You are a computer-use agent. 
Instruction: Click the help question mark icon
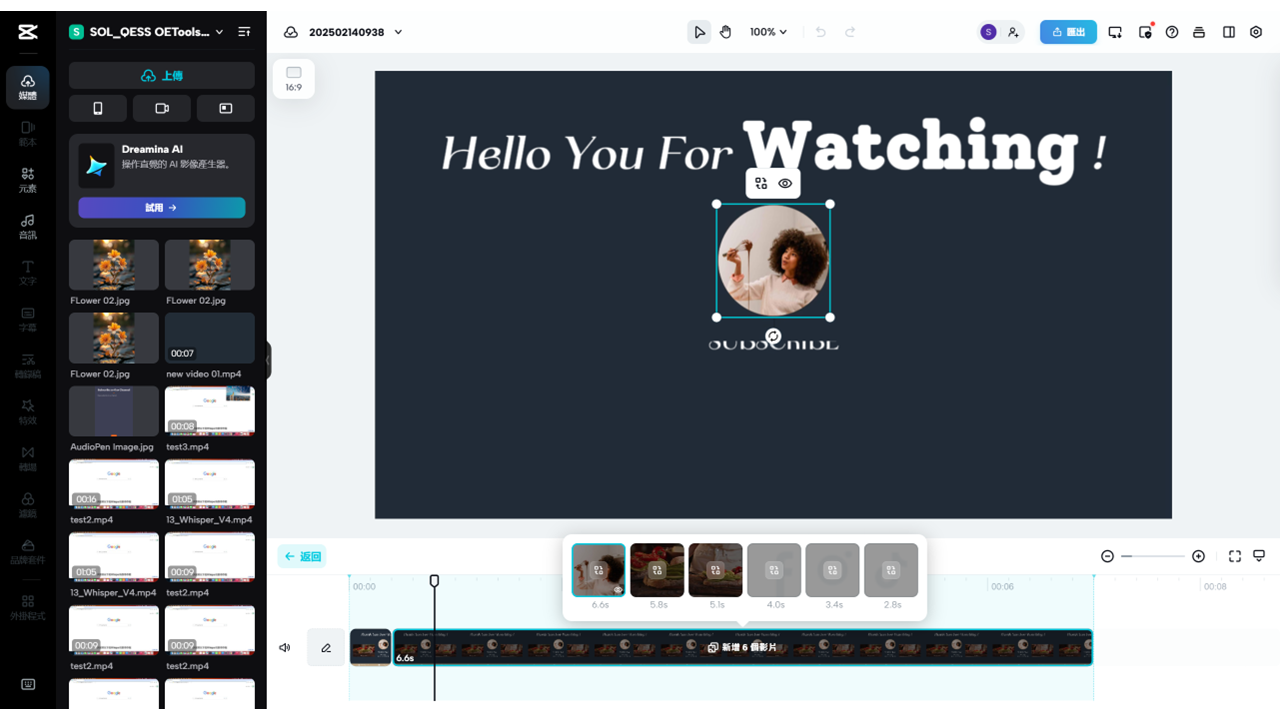(x=1172, y=32)
